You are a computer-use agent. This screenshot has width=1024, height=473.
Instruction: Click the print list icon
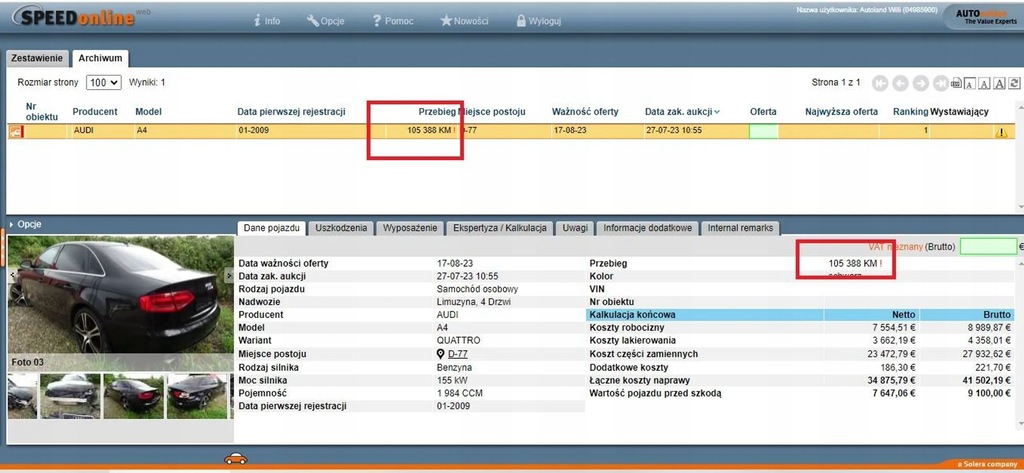pos(957,83)
